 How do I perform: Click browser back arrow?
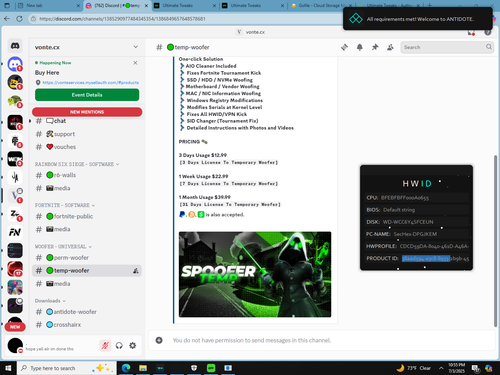pos(7,19)
